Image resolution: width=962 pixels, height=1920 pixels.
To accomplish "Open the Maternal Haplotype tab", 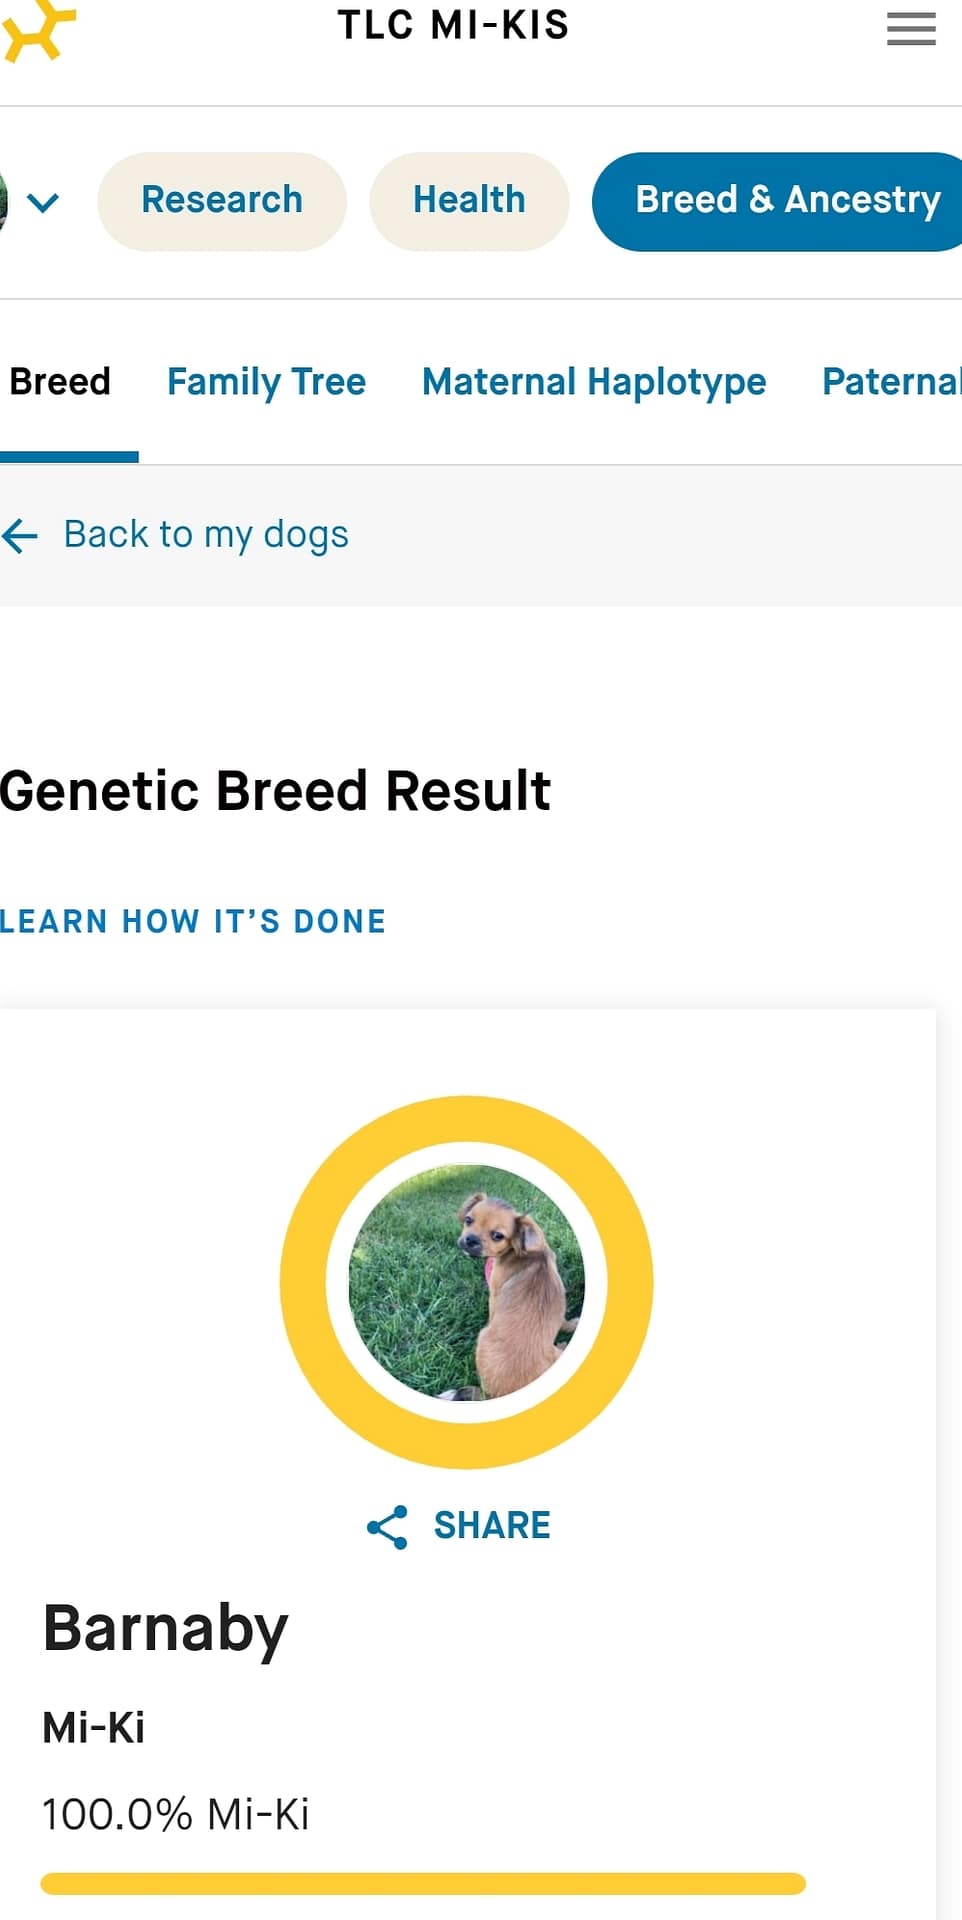I will pos(594,382).
